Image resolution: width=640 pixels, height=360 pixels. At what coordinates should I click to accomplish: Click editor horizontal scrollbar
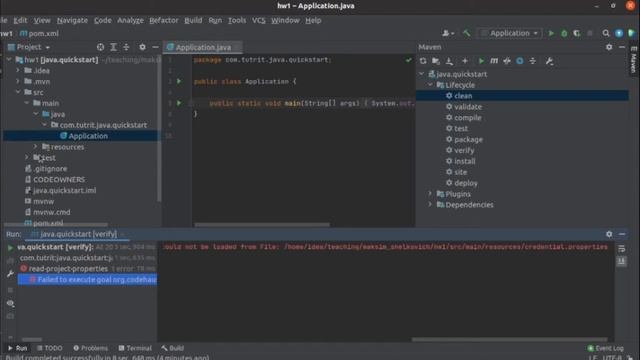pos(262,224)
